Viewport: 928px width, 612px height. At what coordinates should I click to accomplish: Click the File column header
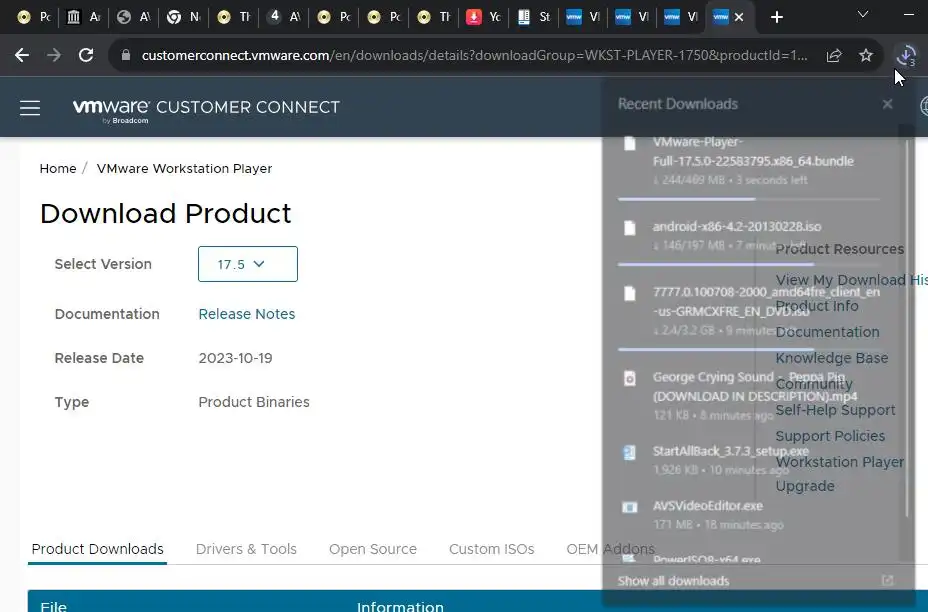53,606
